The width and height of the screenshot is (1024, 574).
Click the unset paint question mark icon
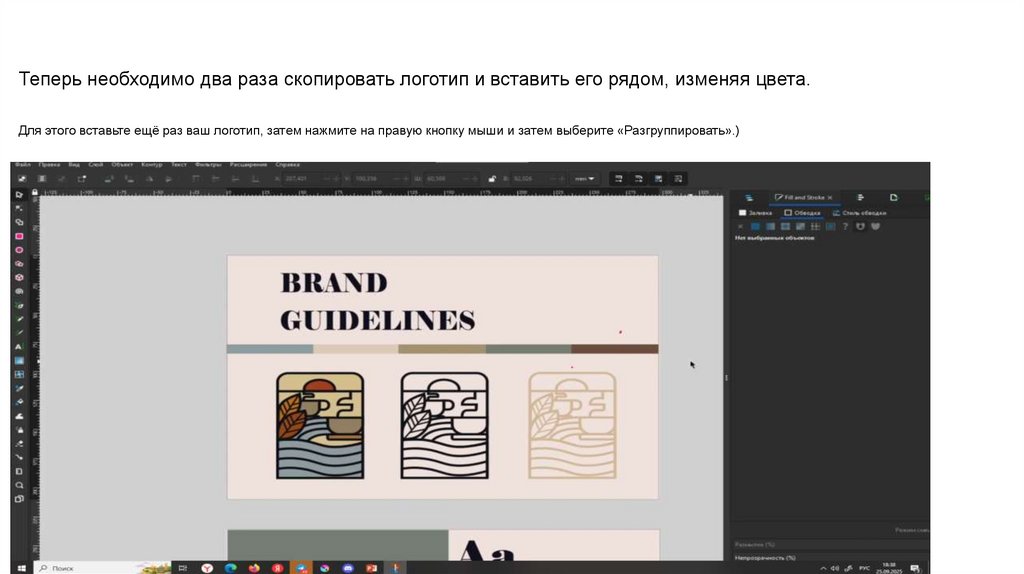[845, 226]
